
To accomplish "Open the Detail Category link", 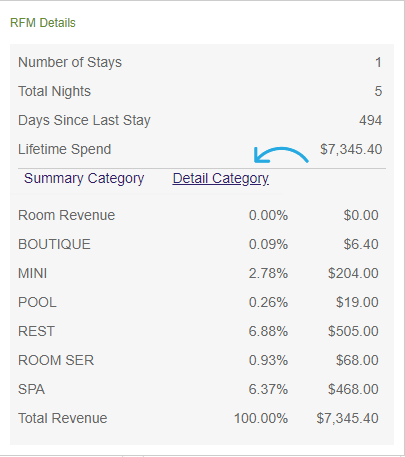I will [x=221, y=178].
